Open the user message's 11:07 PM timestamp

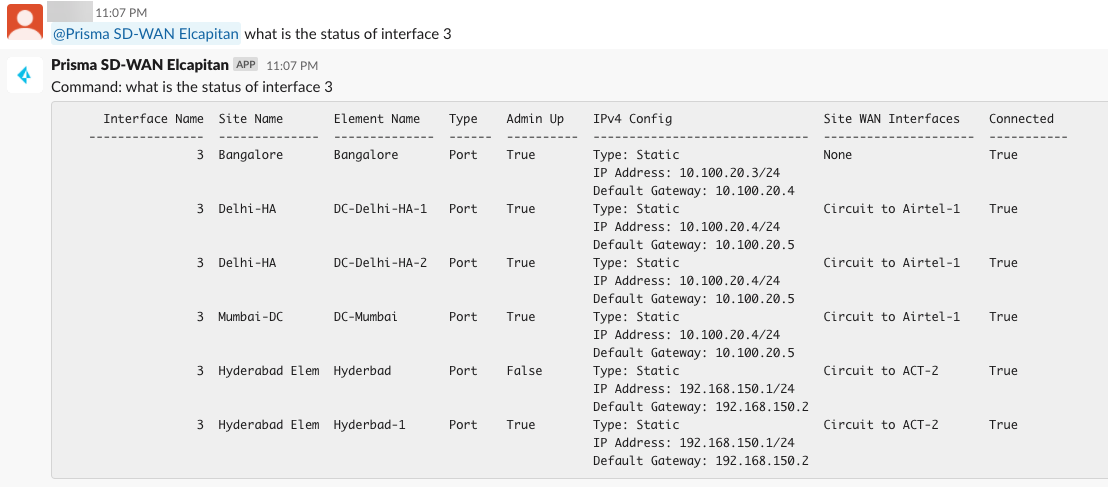point(121,13)
